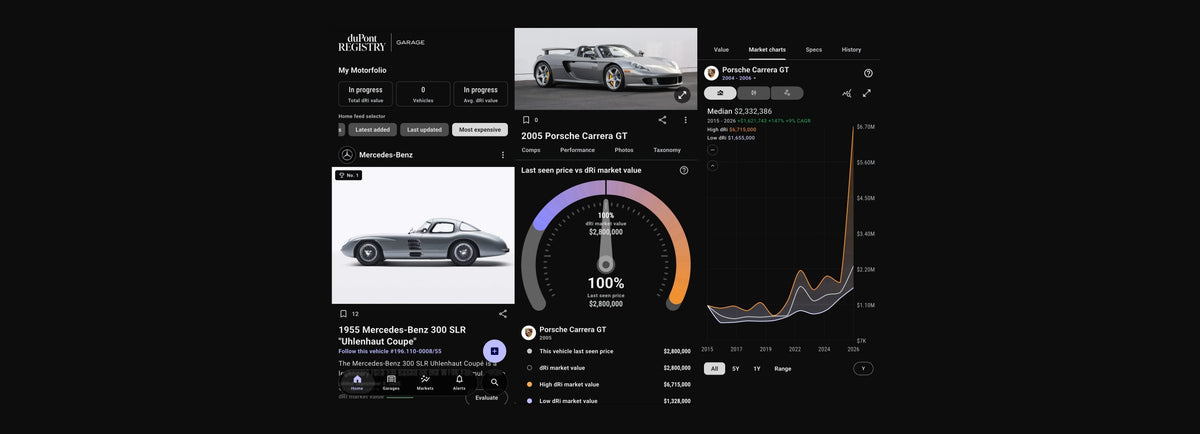Screen dimensions: 1200x434
Task: Tap the purple add floating button
Action: coord(494,351)
